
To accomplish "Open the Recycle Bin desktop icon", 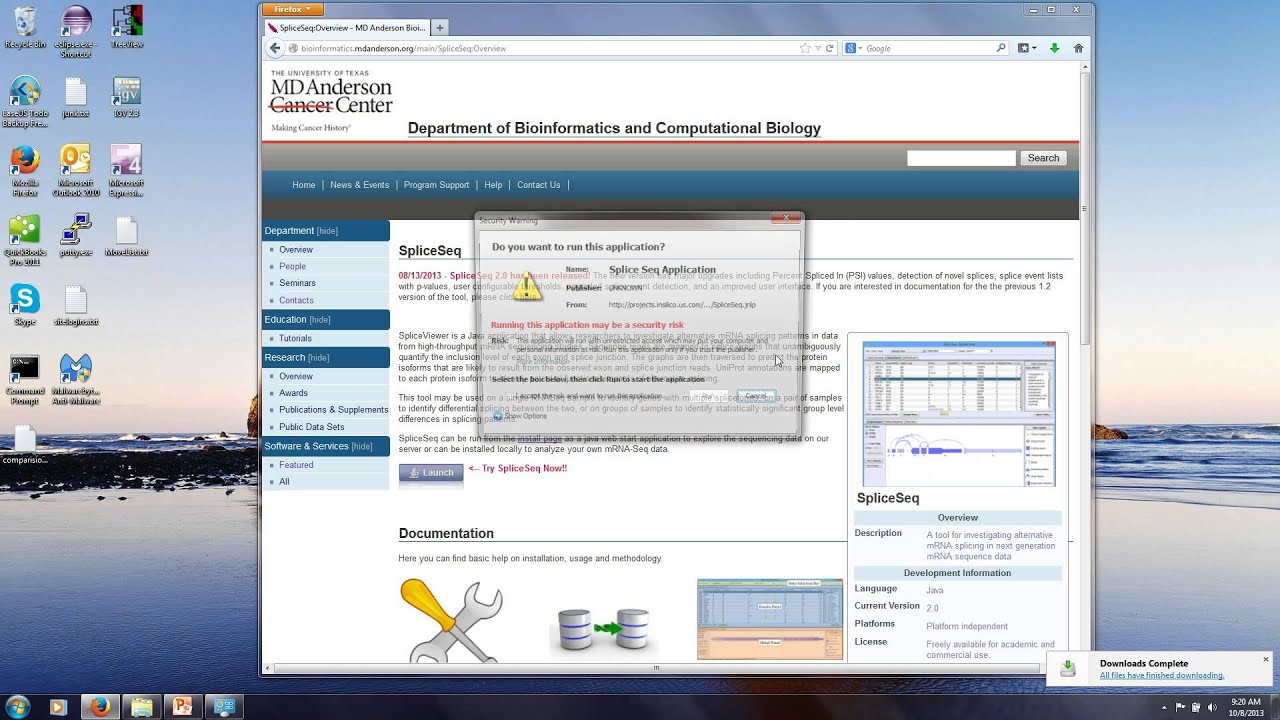I will pos(25,27).
